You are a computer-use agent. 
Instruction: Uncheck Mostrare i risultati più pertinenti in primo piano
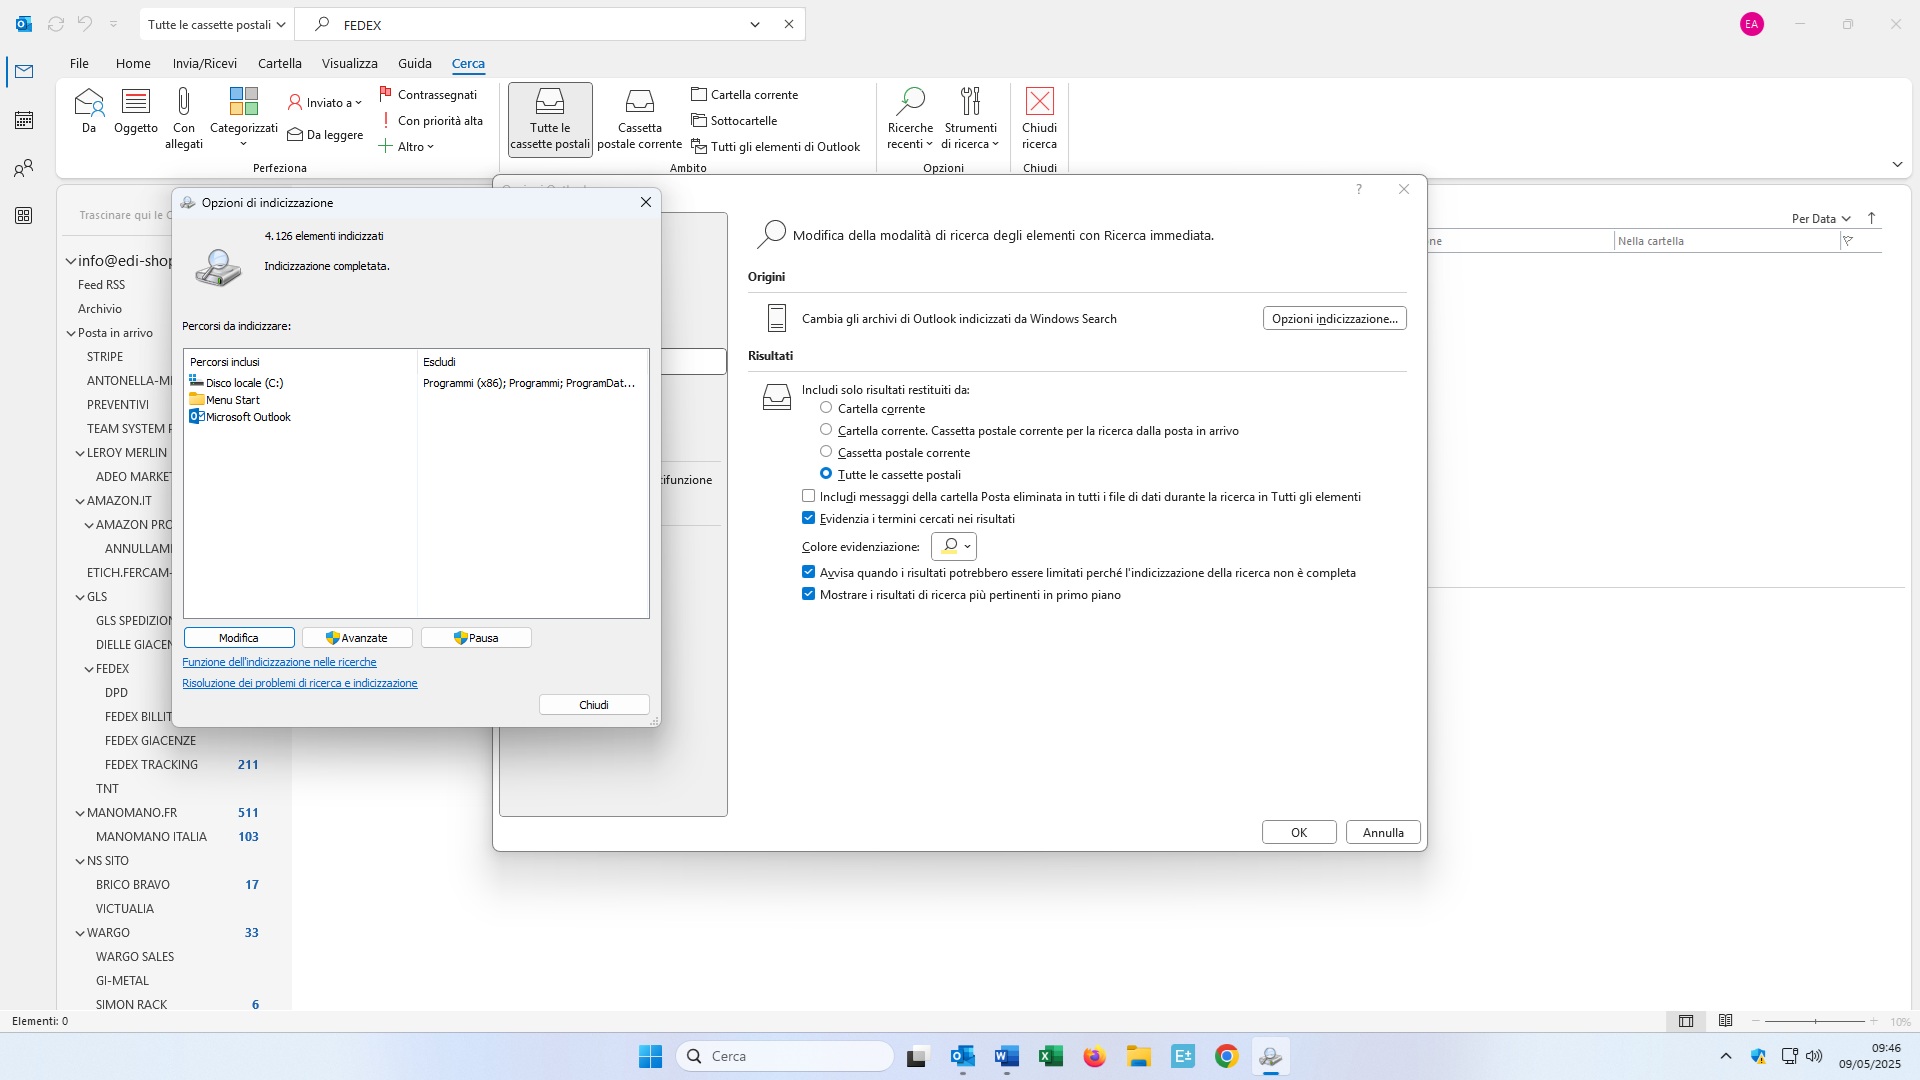(x=809, y=594)
